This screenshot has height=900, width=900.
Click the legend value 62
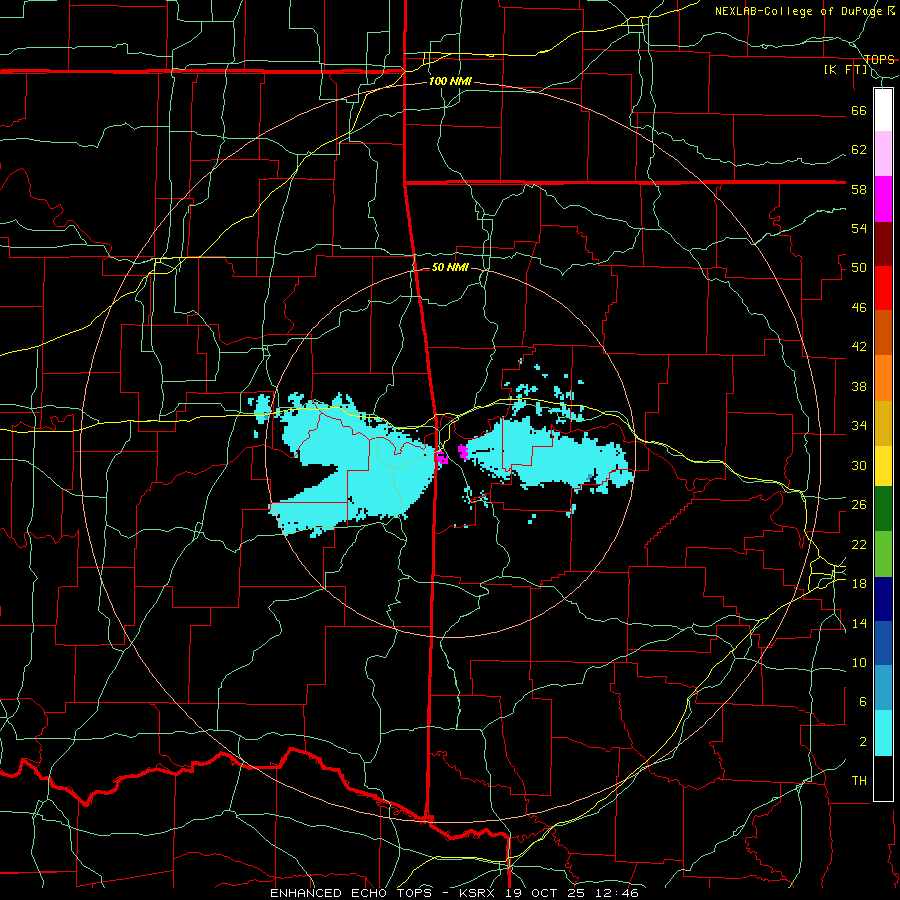[x=859, y=150]
